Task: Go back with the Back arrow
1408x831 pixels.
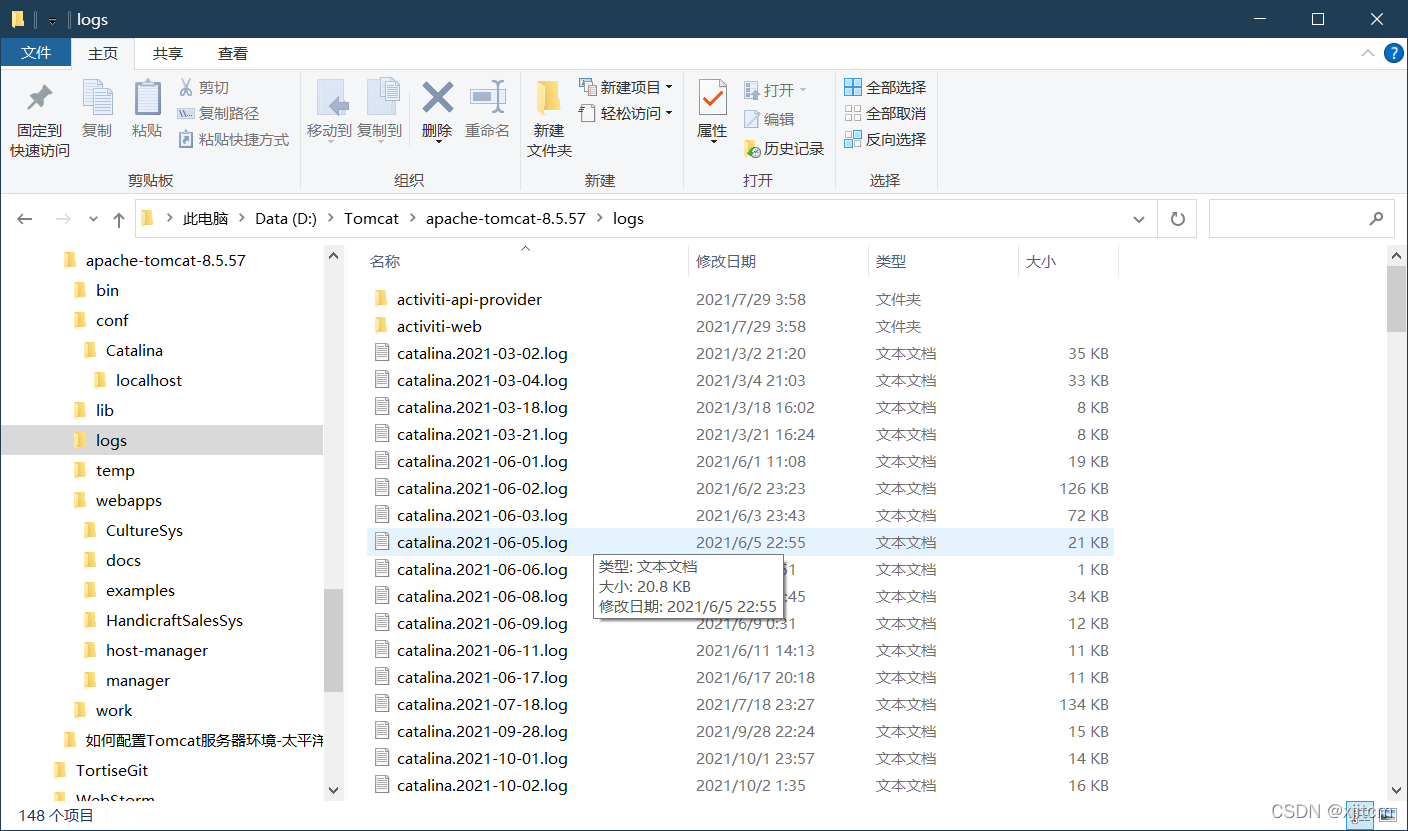Action: click(x=25, y=219)
